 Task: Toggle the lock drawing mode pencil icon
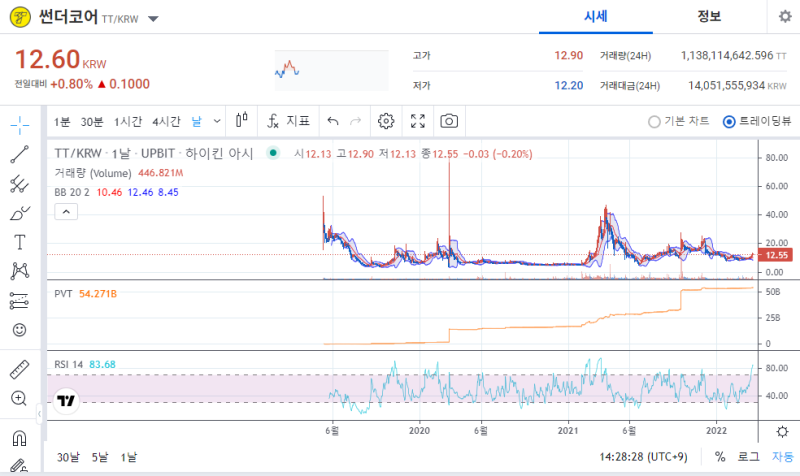click(x=19, y=466)
